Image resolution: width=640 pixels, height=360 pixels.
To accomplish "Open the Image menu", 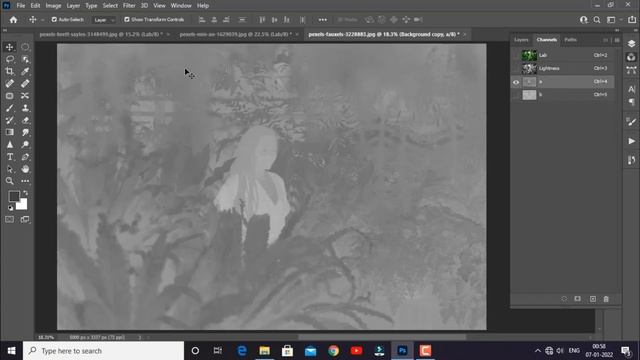I will coord(53,6).
